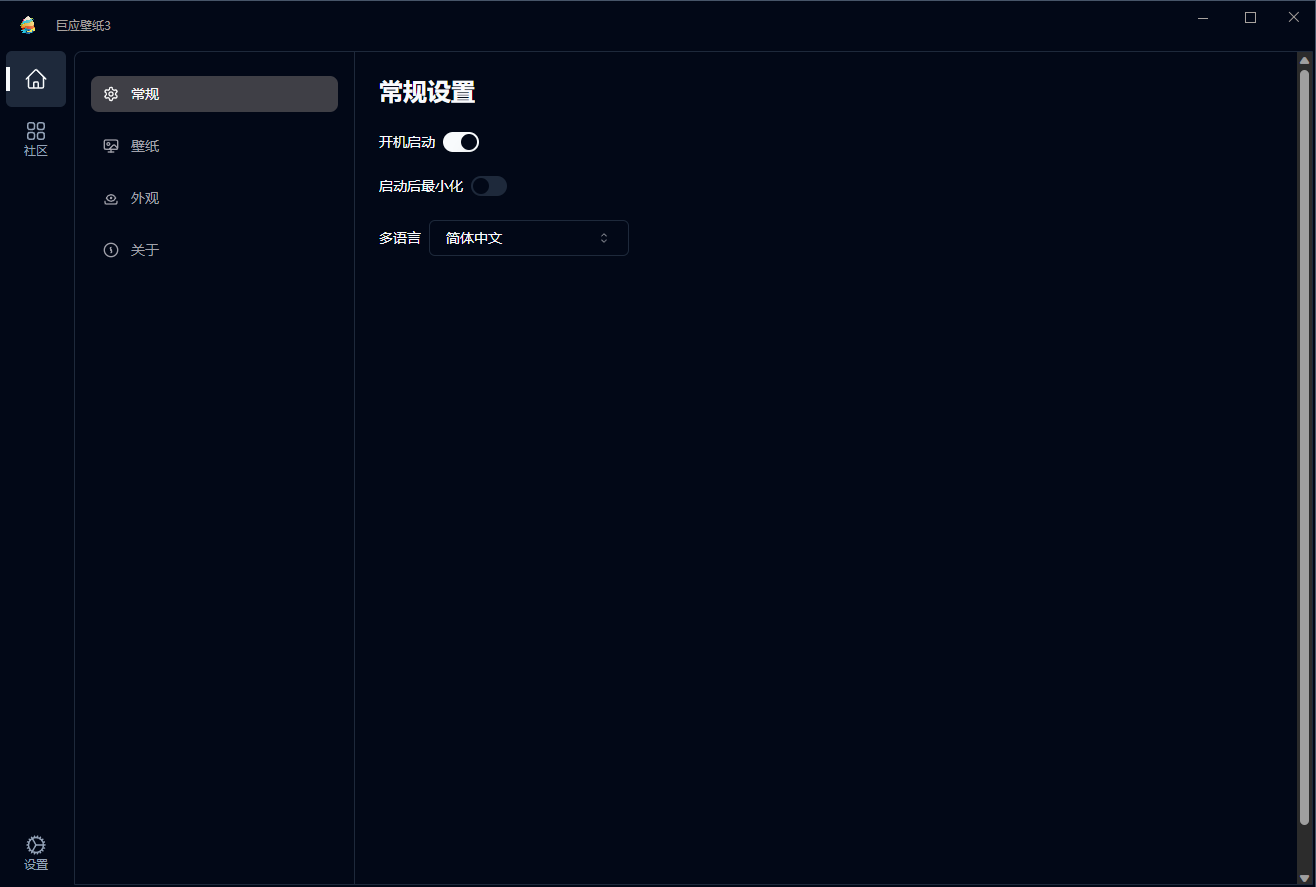Click the 常规设置 heading text
The width and height of the screenshot is (1316, 887).
[x=427, y=93]
